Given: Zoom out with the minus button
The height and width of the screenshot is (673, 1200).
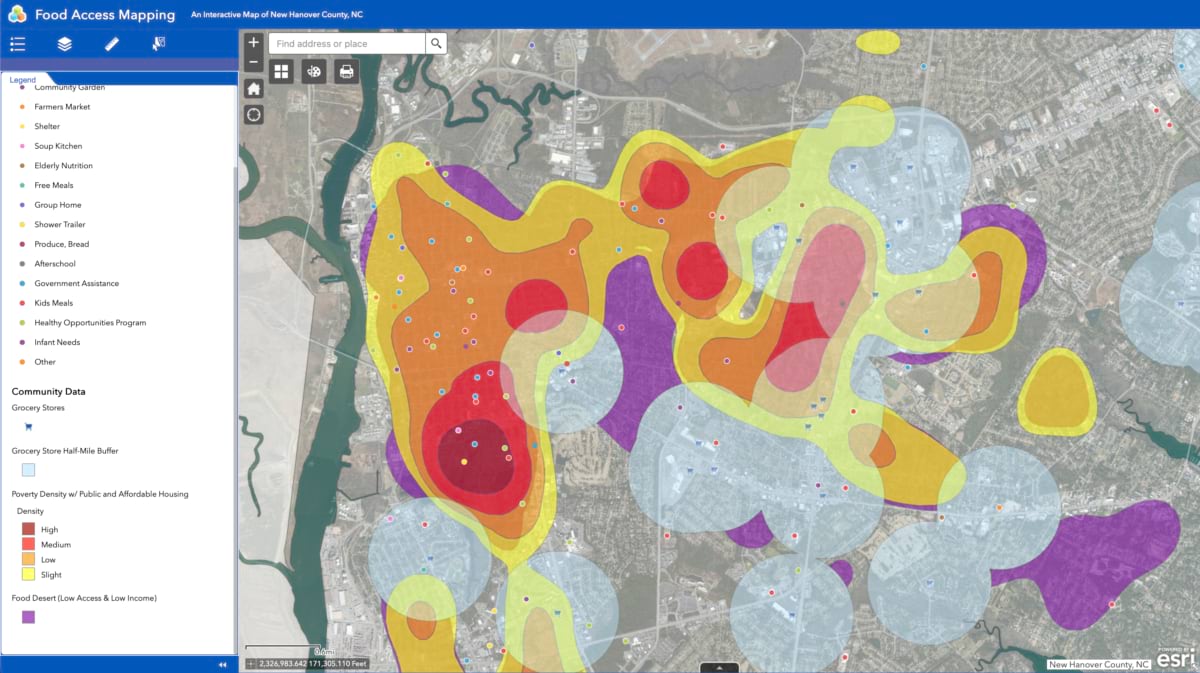Looking at the screenshot, I should (253, 63).
